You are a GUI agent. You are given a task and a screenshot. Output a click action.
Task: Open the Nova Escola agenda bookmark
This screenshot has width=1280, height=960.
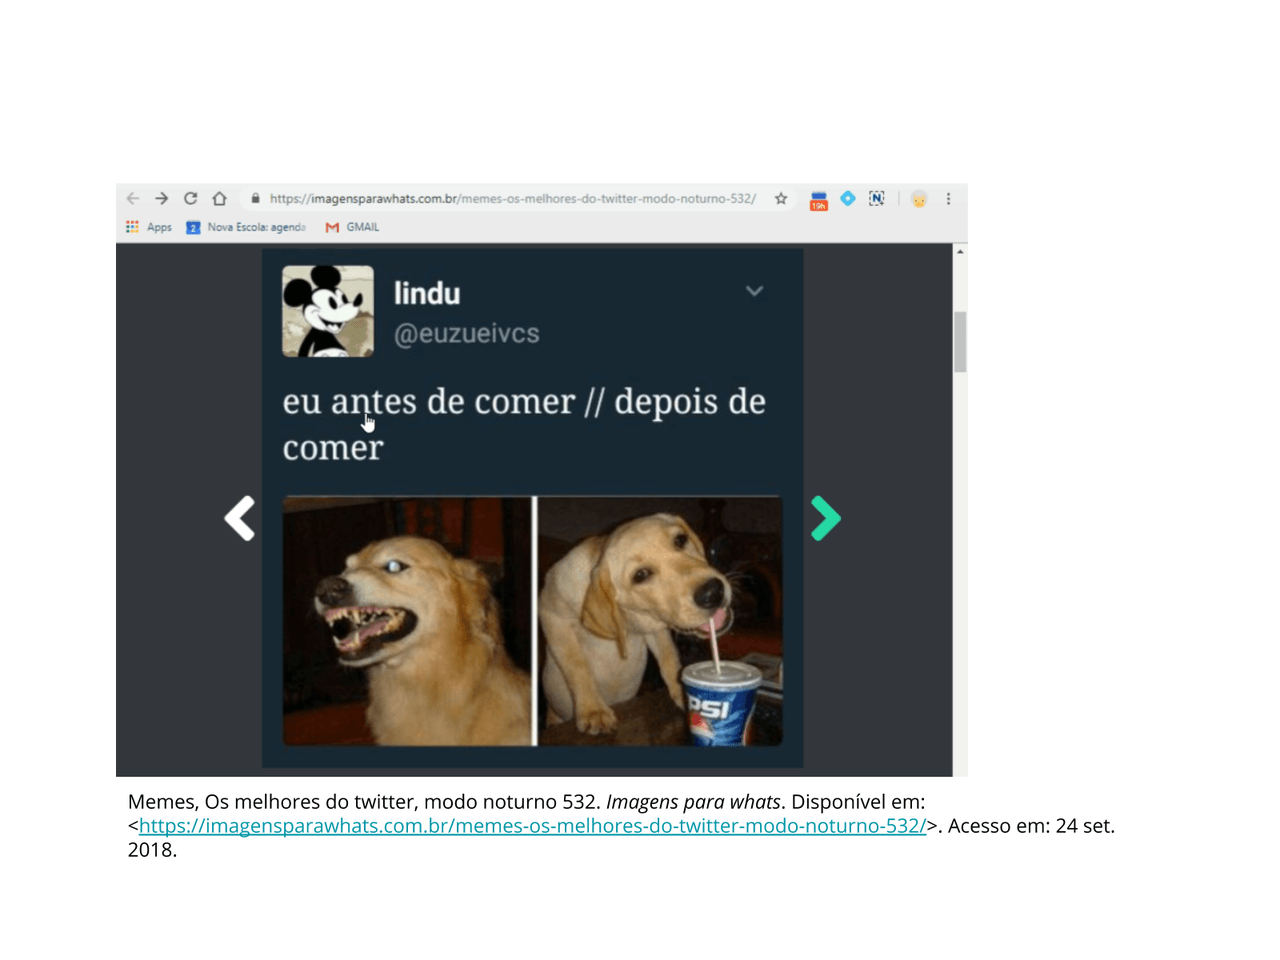(246, 227)
